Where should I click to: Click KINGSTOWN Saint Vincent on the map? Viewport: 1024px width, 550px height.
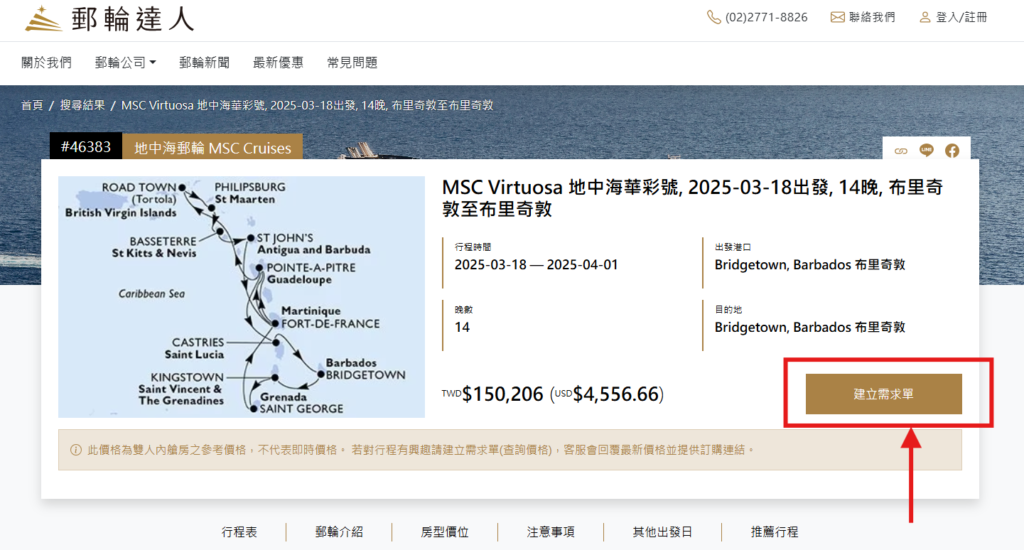tap(180, 389)
